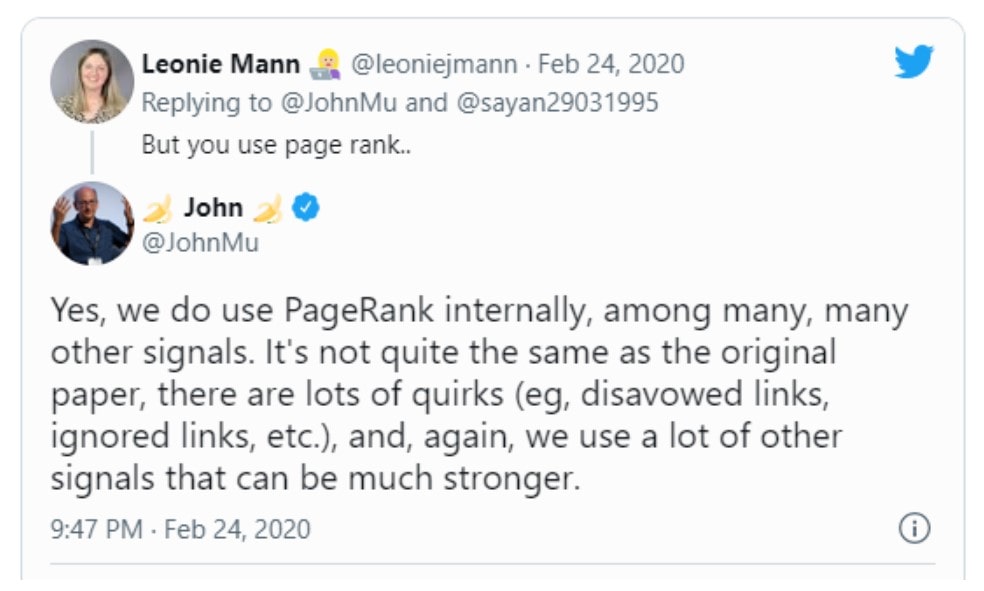Open the Leonie Mann display name link
984x591 pixels.
220,65
